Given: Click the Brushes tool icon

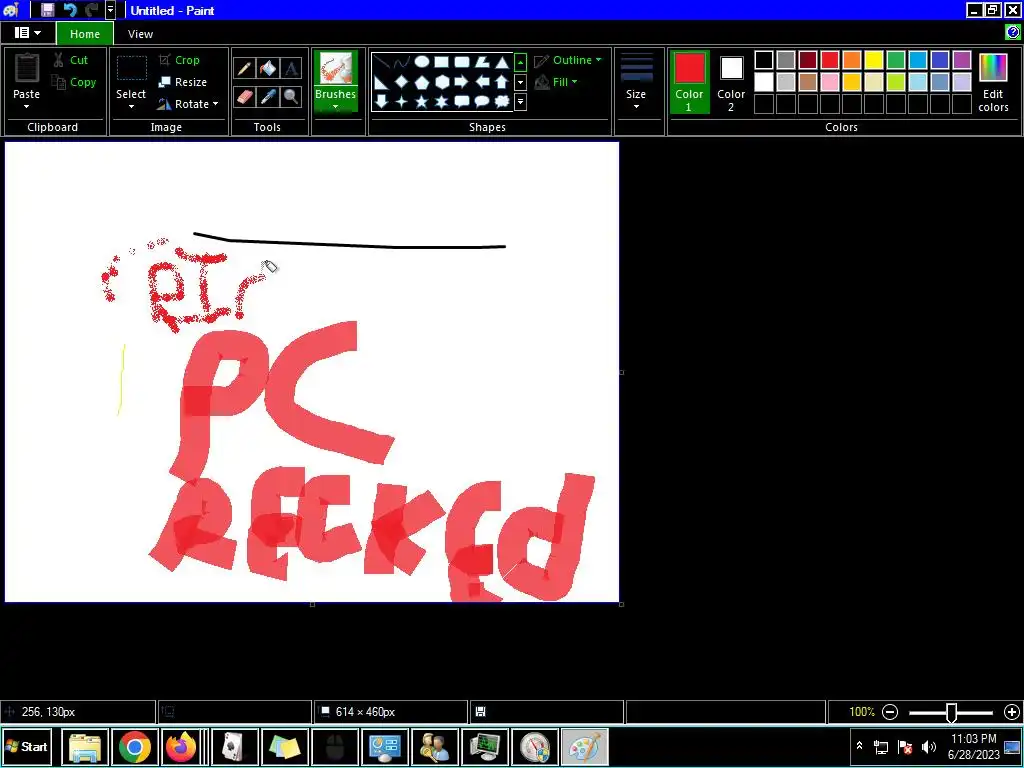Looking at the screenshot, I should [336, 68].
